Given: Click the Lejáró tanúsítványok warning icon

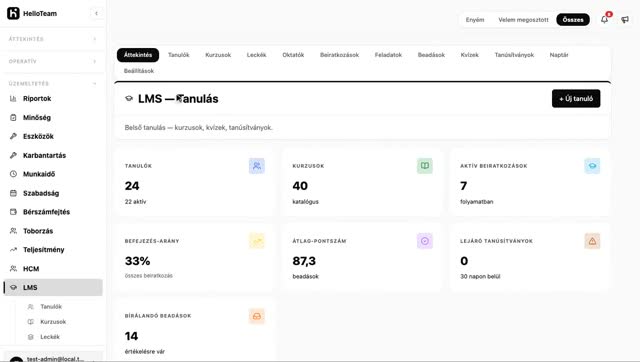Looking at the screenshot, I should [x=592, y=241].
